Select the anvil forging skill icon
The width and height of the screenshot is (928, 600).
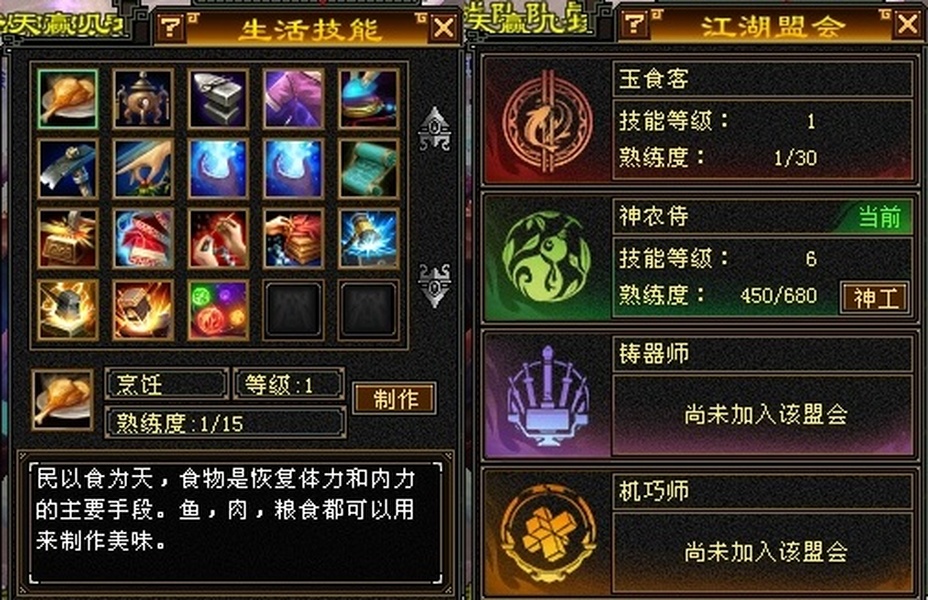tap(218, 99)
